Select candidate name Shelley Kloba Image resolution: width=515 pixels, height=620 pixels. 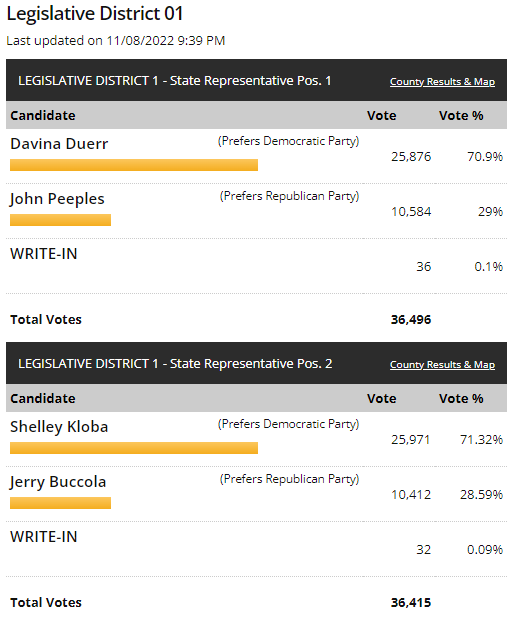(x=59, y=427)
